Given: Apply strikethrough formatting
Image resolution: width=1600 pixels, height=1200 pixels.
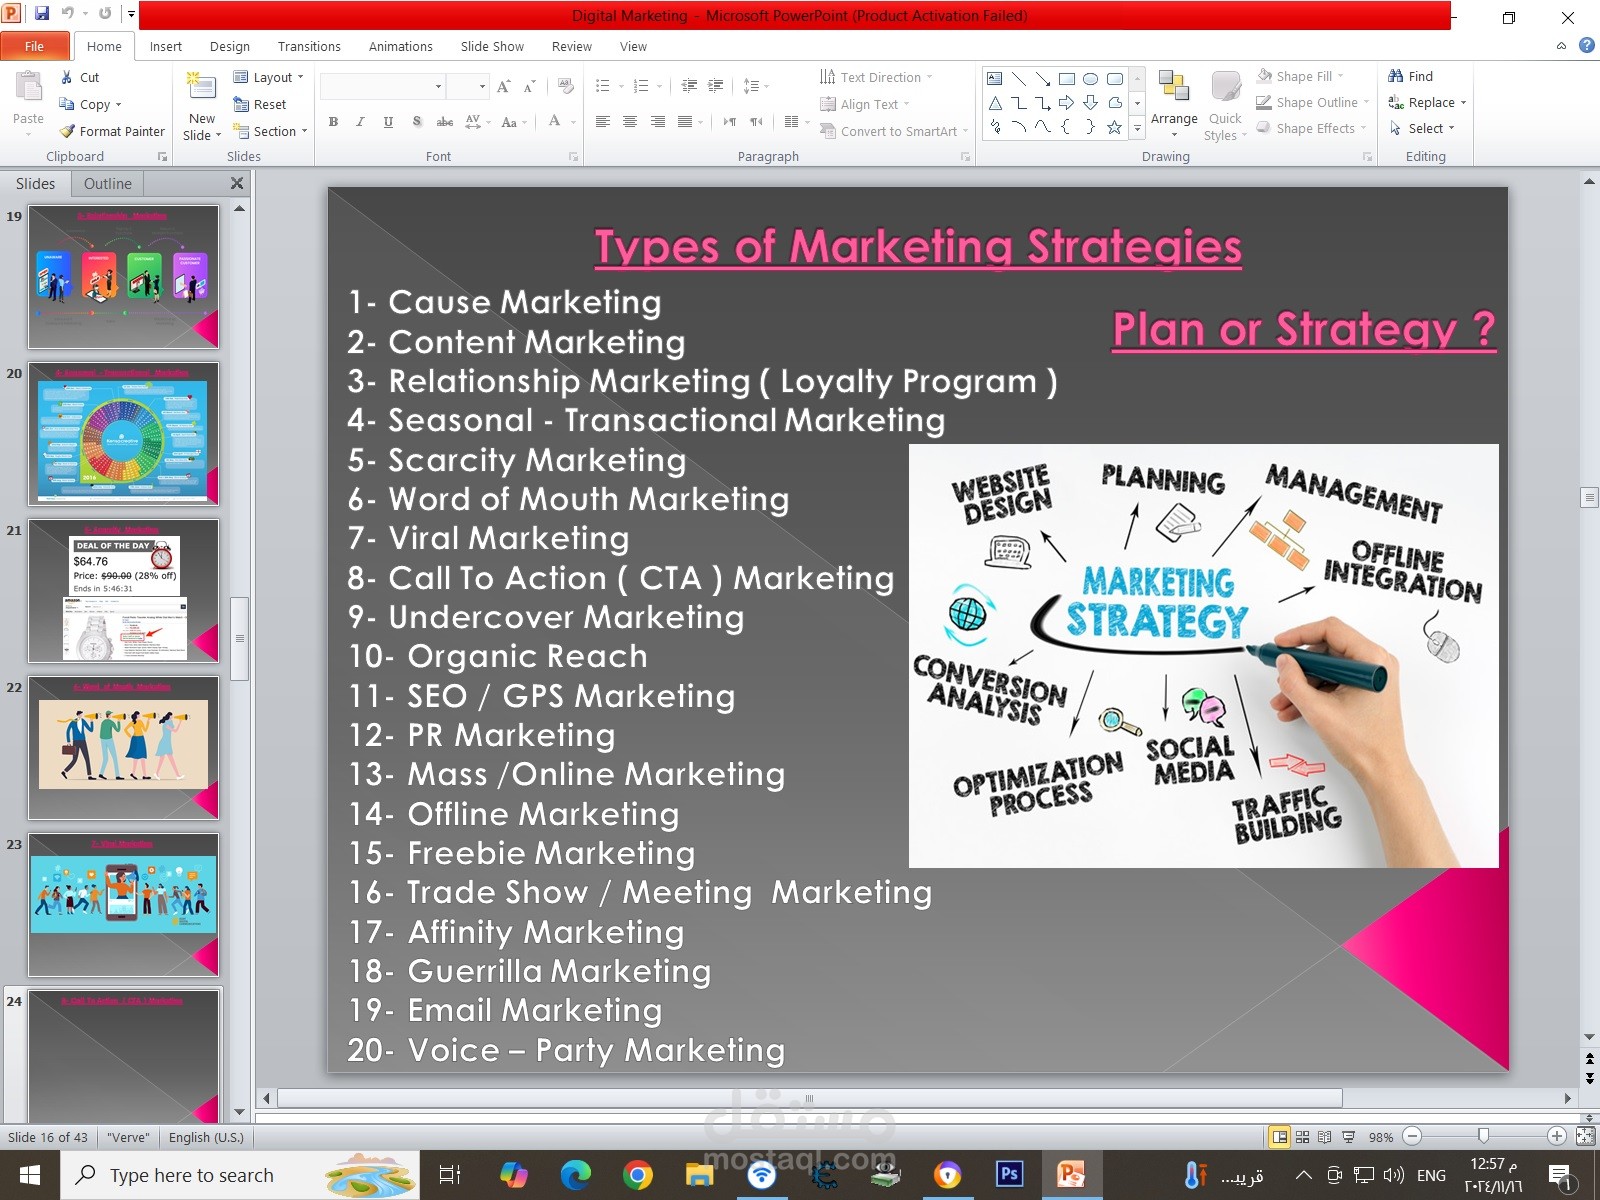Looking at the screenshot, I should point(445,122).
